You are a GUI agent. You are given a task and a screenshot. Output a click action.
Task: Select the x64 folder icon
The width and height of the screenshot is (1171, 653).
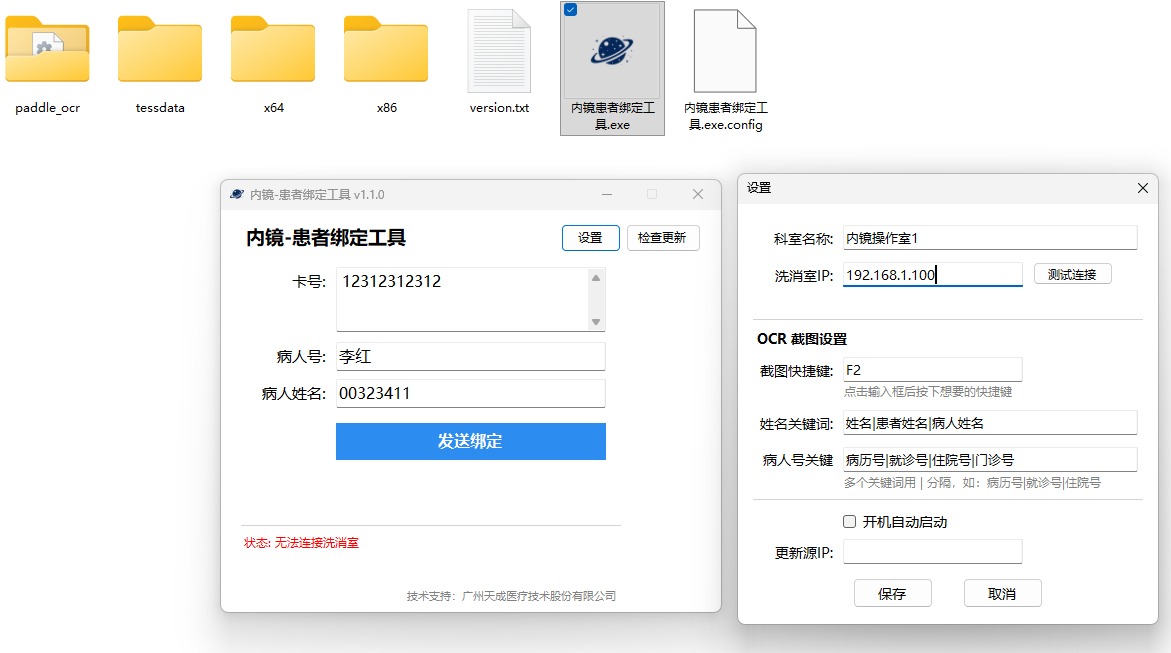click(273, 49)
